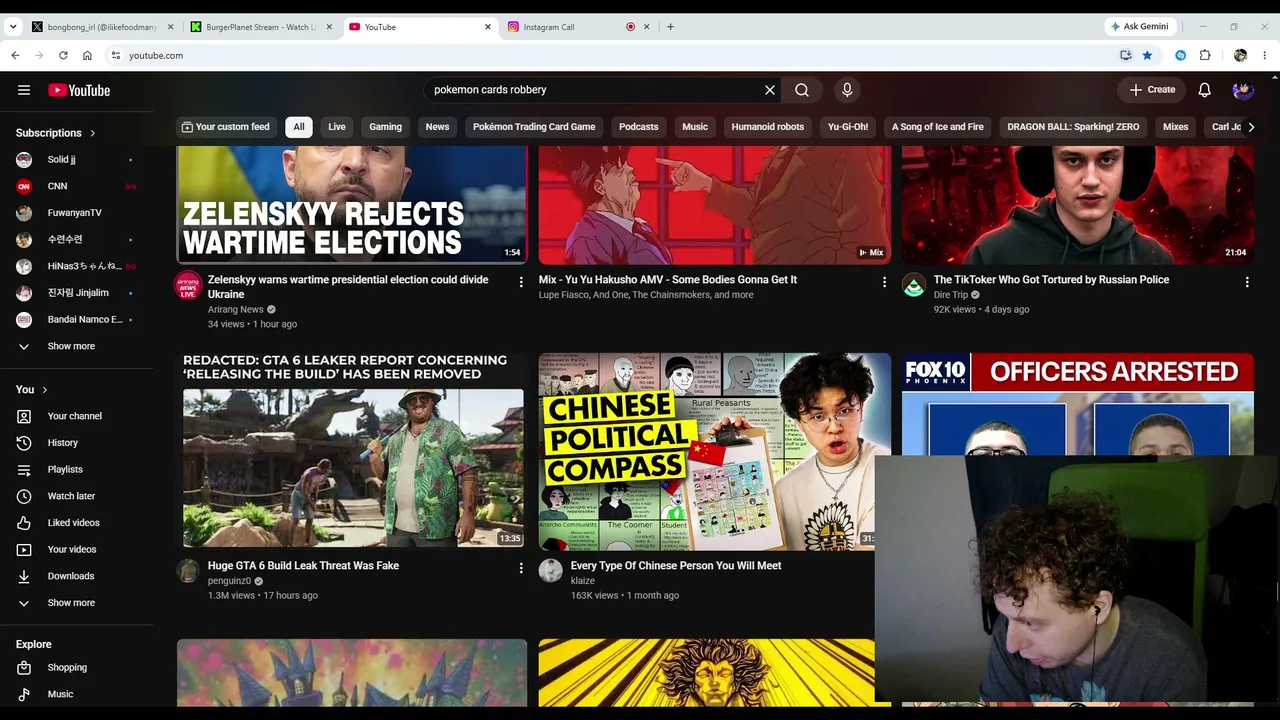Select the Pokémon Trading Card Game chip

(x=534, y=127)
